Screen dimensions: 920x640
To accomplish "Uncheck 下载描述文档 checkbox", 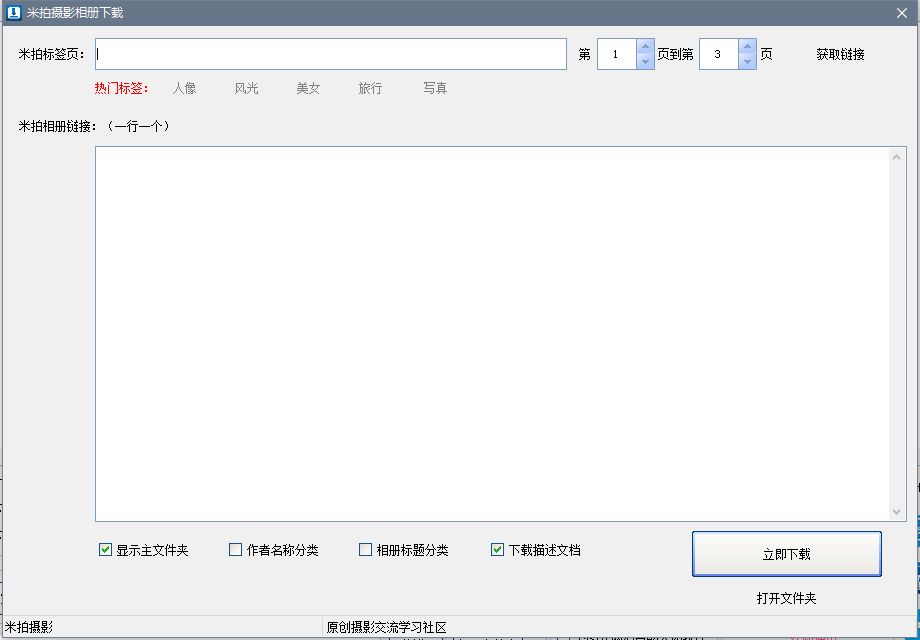I will click(497, 550).
